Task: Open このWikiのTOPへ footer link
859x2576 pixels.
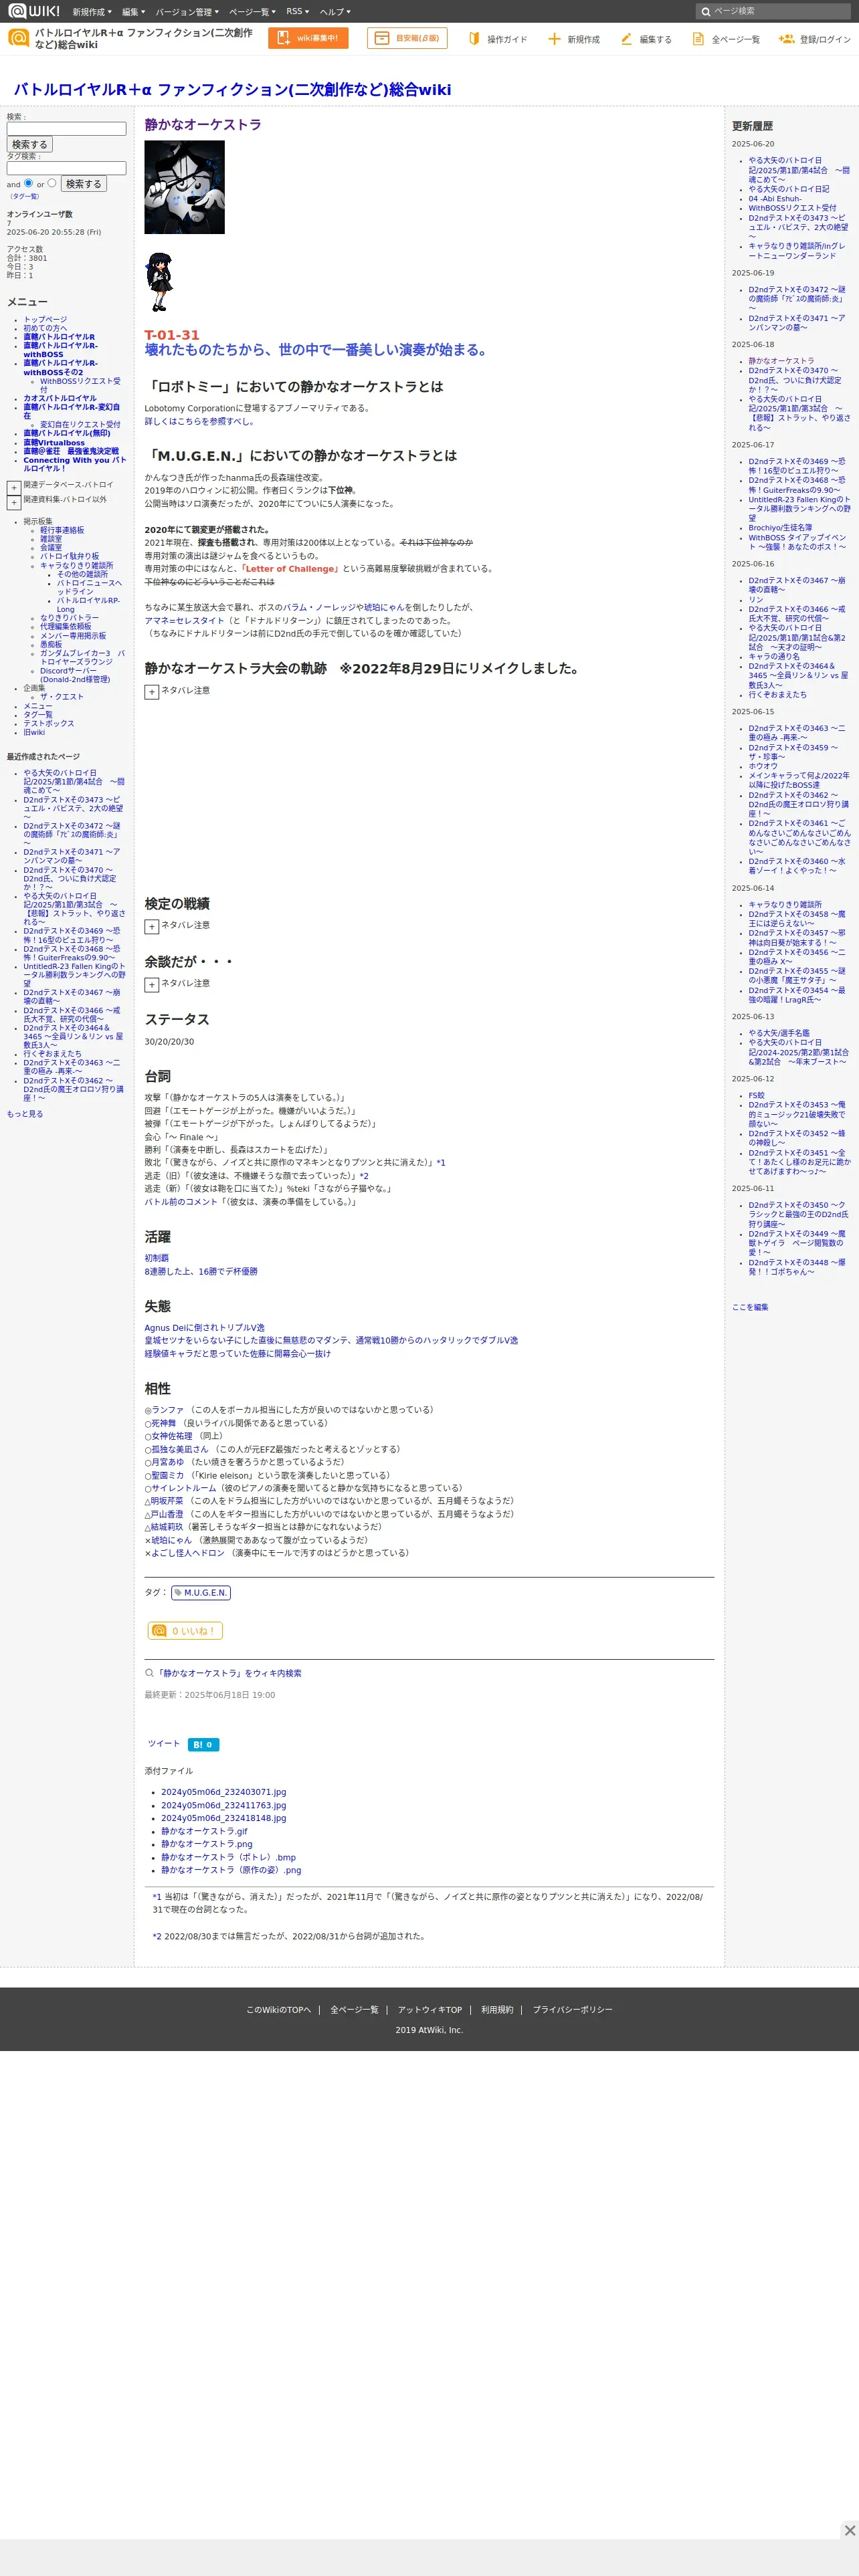Action: 279,2009
